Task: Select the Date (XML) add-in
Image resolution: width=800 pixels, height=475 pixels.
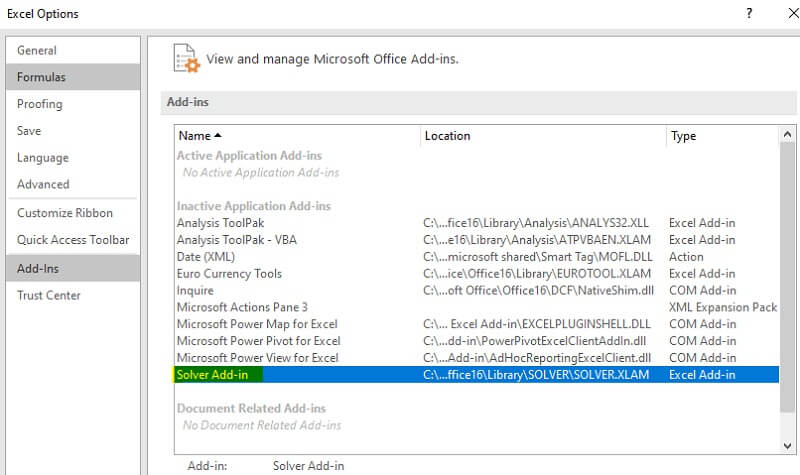Action: point(477,257)
